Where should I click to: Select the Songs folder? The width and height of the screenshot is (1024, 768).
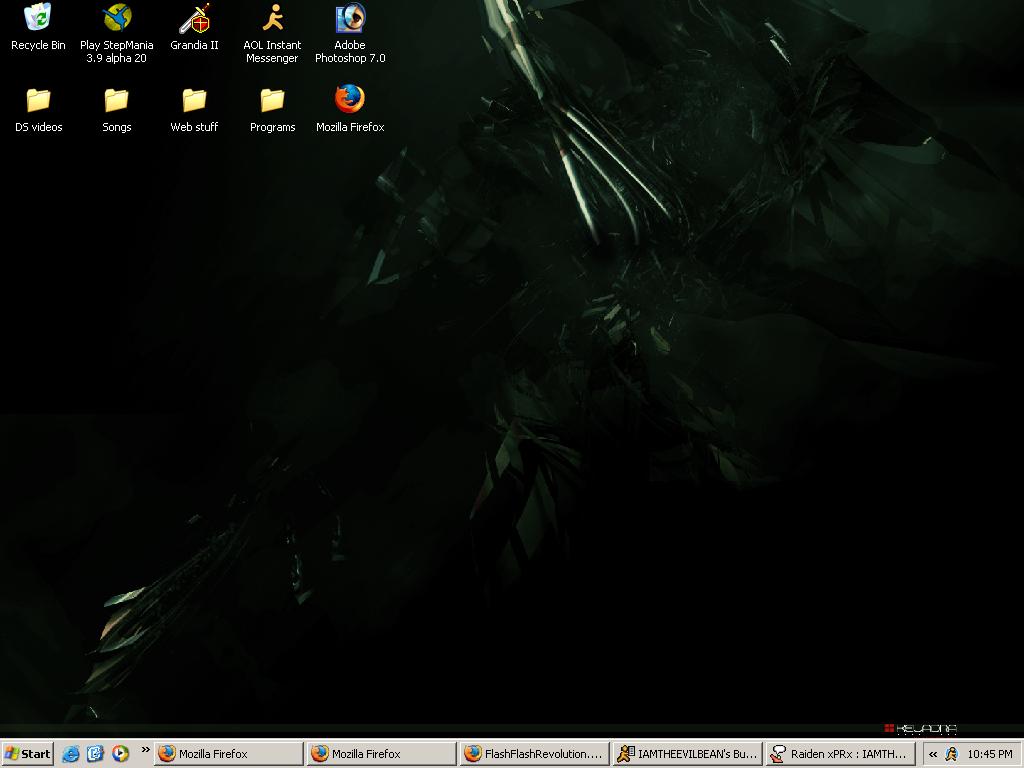click(116, 110)
